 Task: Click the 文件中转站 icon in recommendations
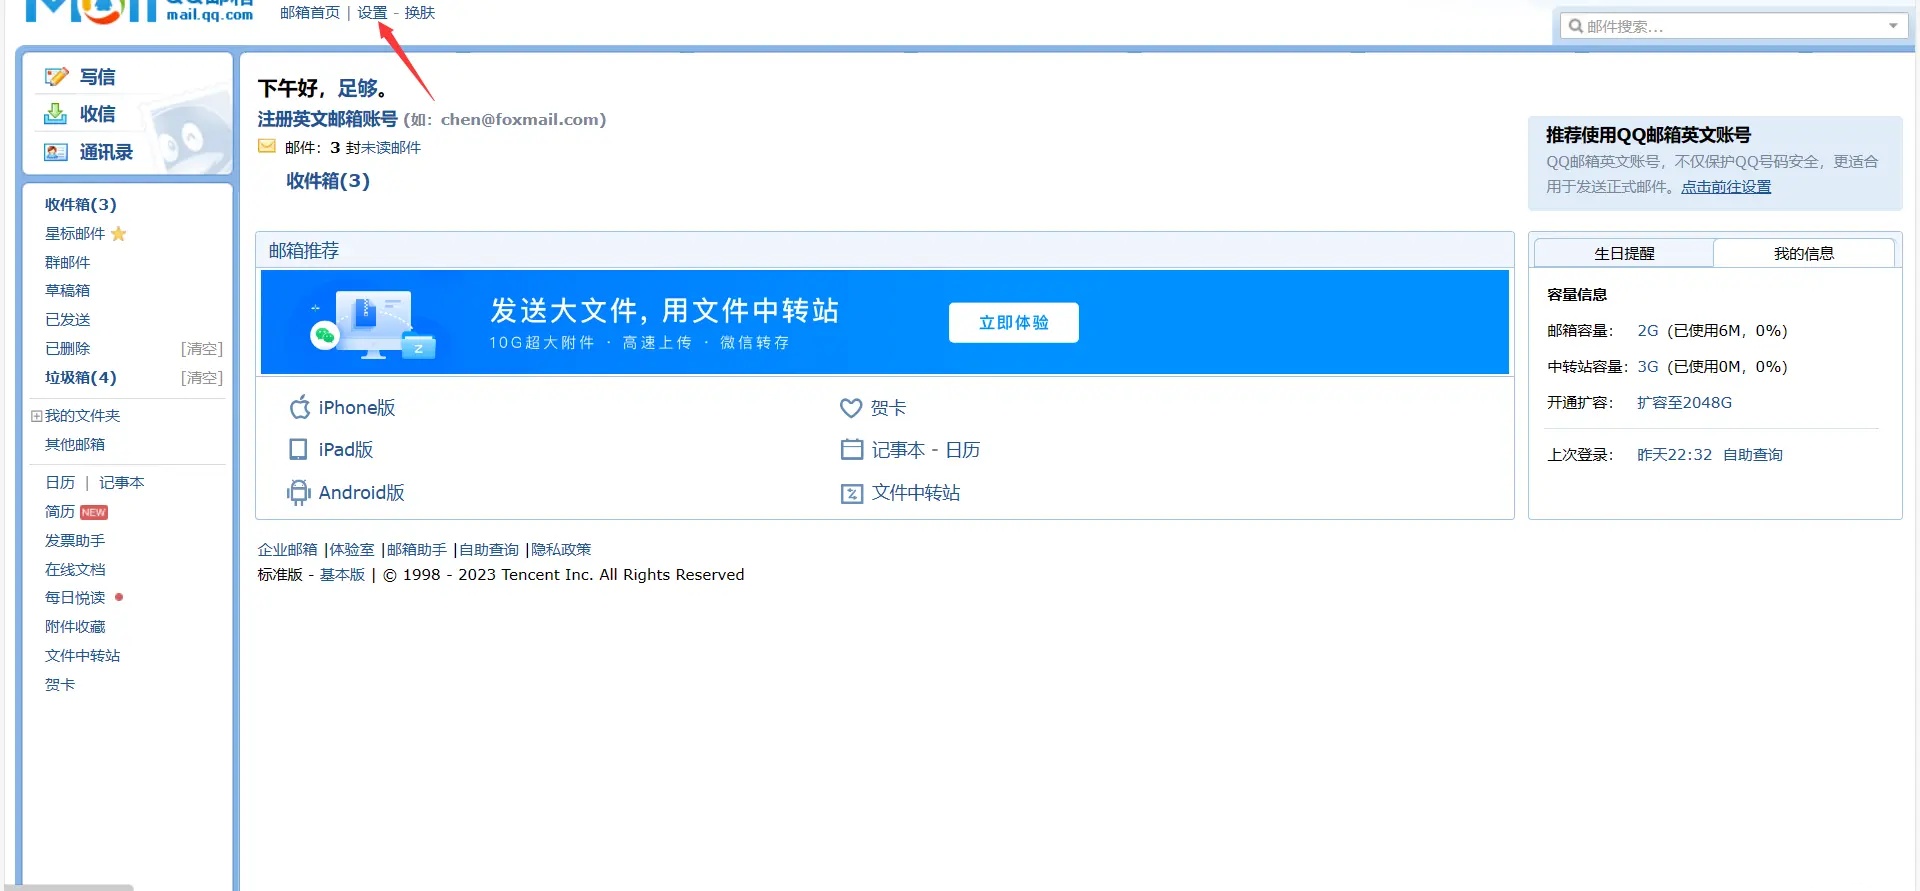(852, 493)
